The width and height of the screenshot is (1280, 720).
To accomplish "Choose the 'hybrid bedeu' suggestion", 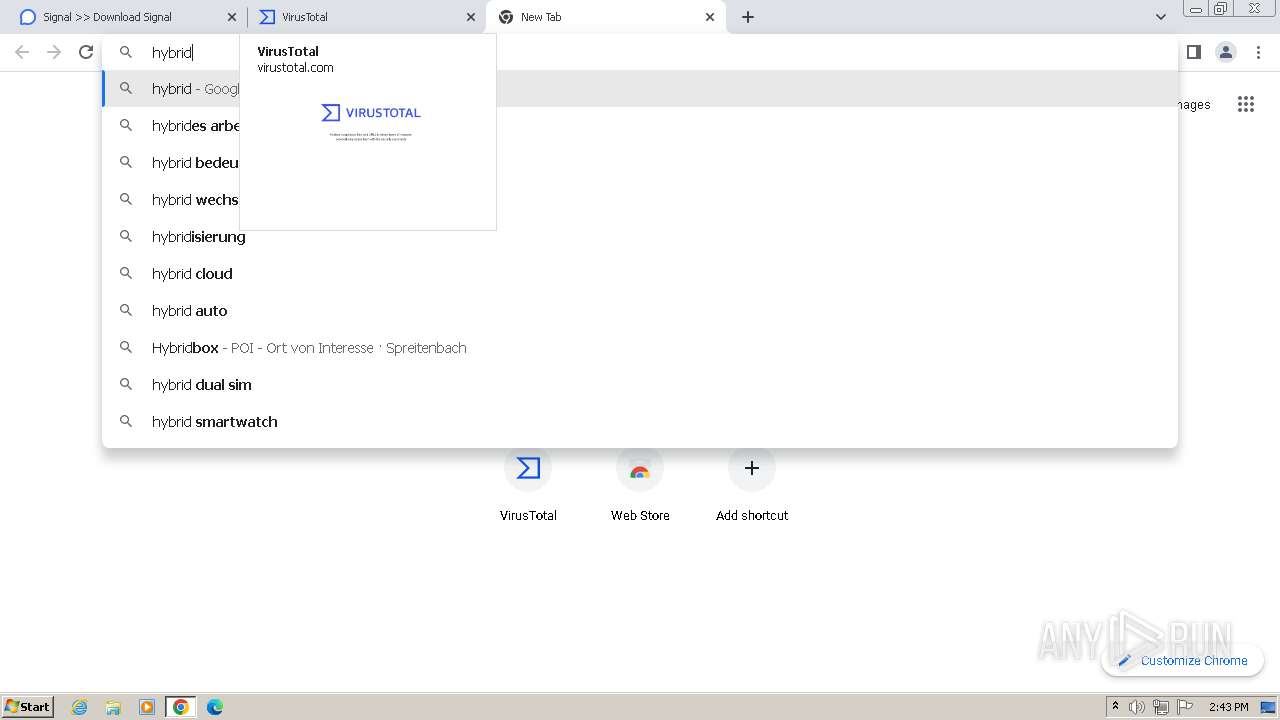I will 640,163.
